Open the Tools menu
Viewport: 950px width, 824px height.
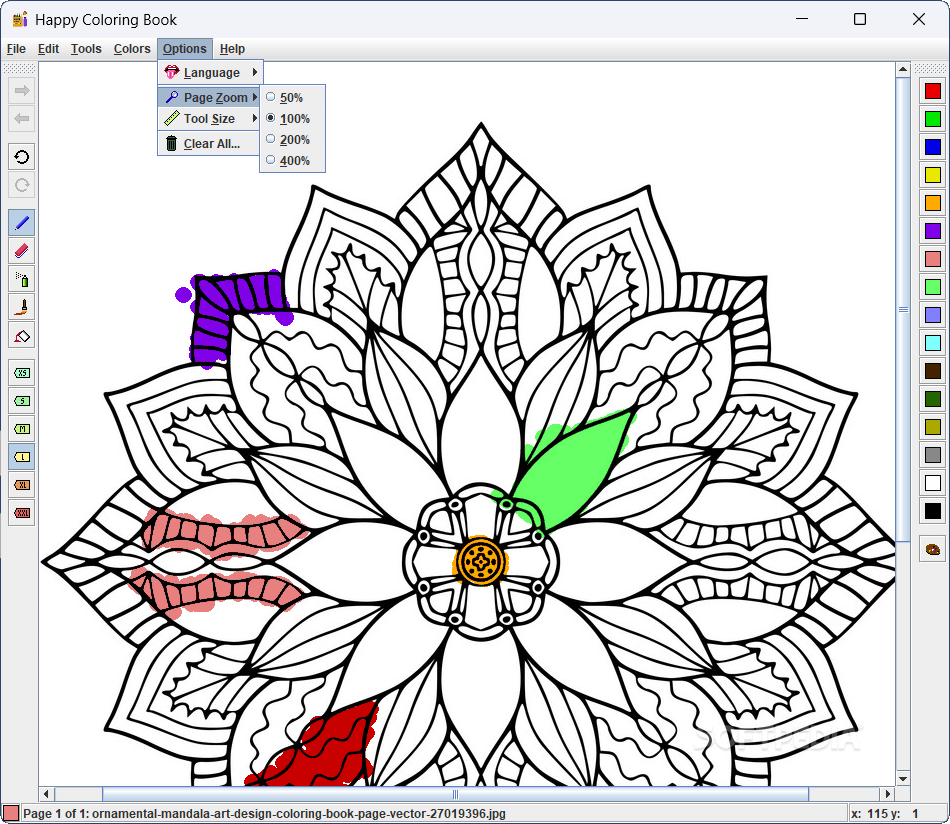pos(86,49)
